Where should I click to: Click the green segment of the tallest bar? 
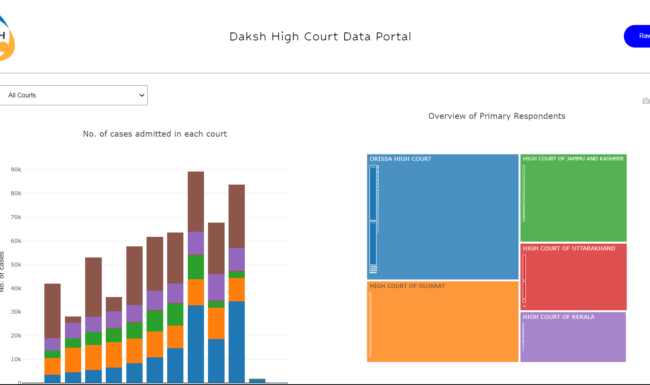click(x=196, y=267)
